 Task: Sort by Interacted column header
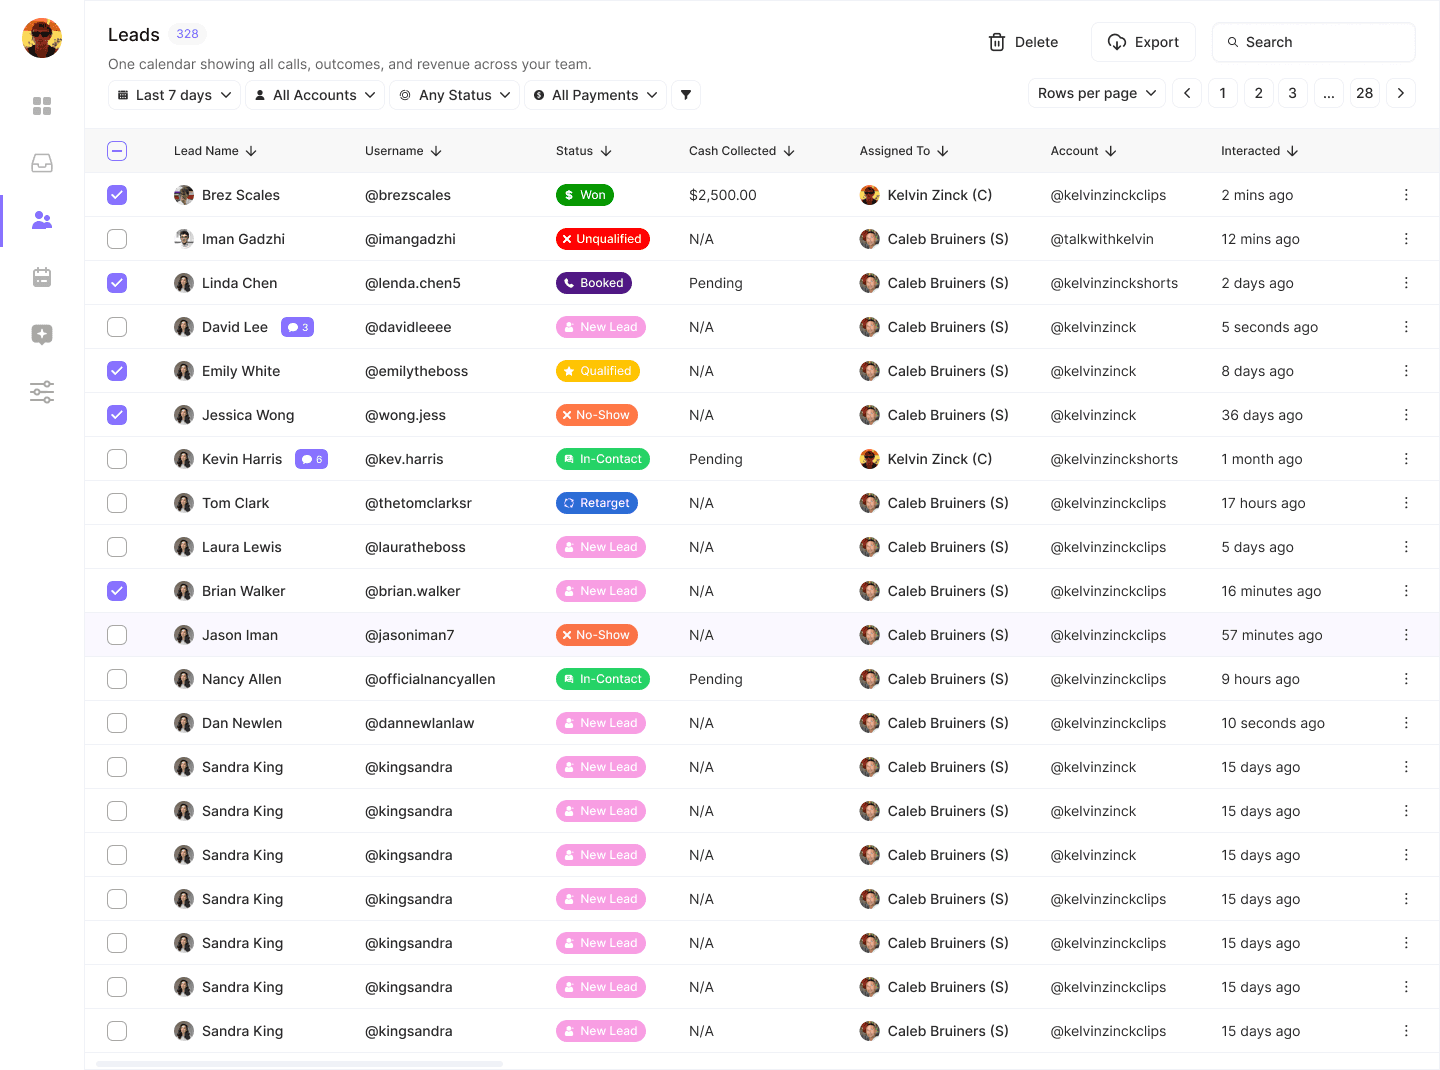pyautogui.click(x=1259, y=151)
